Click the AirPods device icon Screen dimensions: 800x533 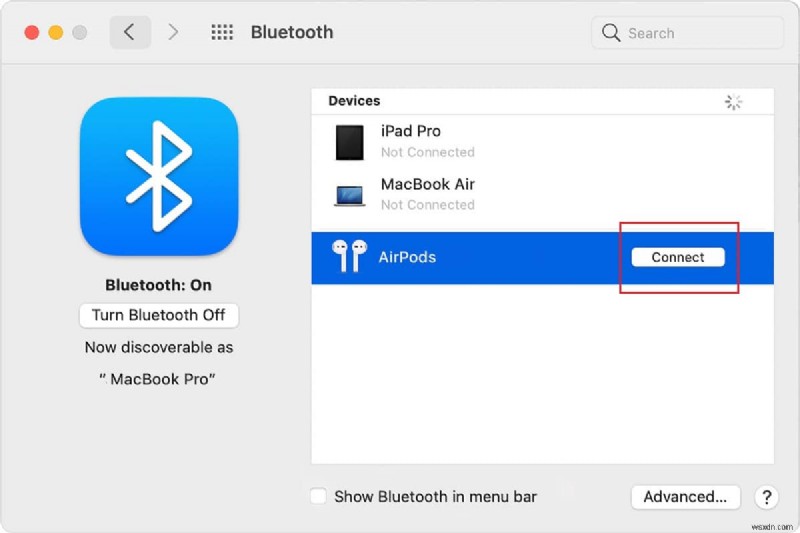[x=349, y=256]
